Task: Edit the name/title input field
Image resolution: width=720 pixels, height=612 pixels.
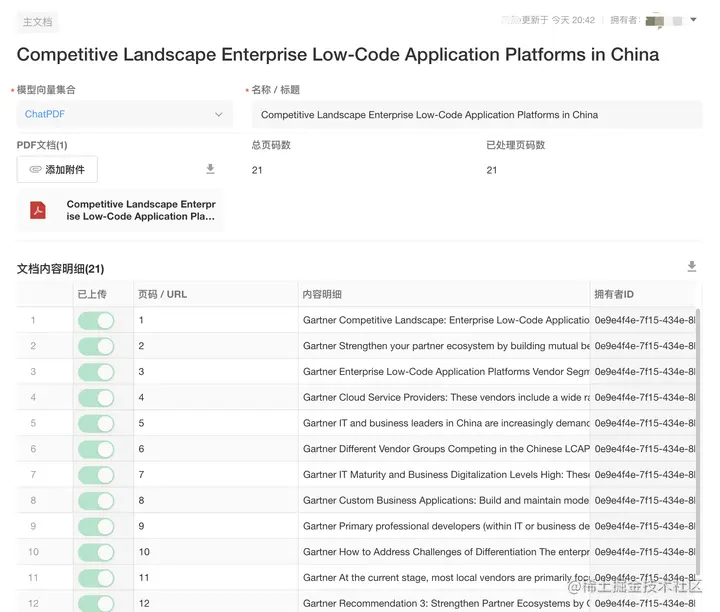Action: tap(477, 115)
